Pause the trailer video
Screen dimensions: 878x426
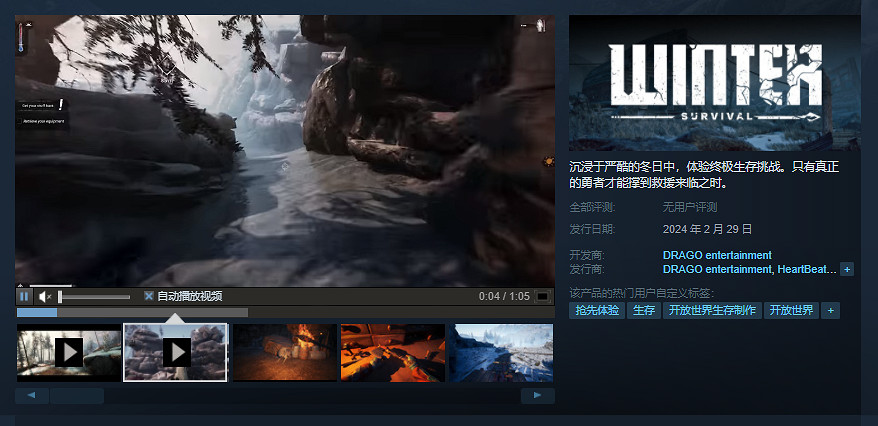[x=25, y=296]
